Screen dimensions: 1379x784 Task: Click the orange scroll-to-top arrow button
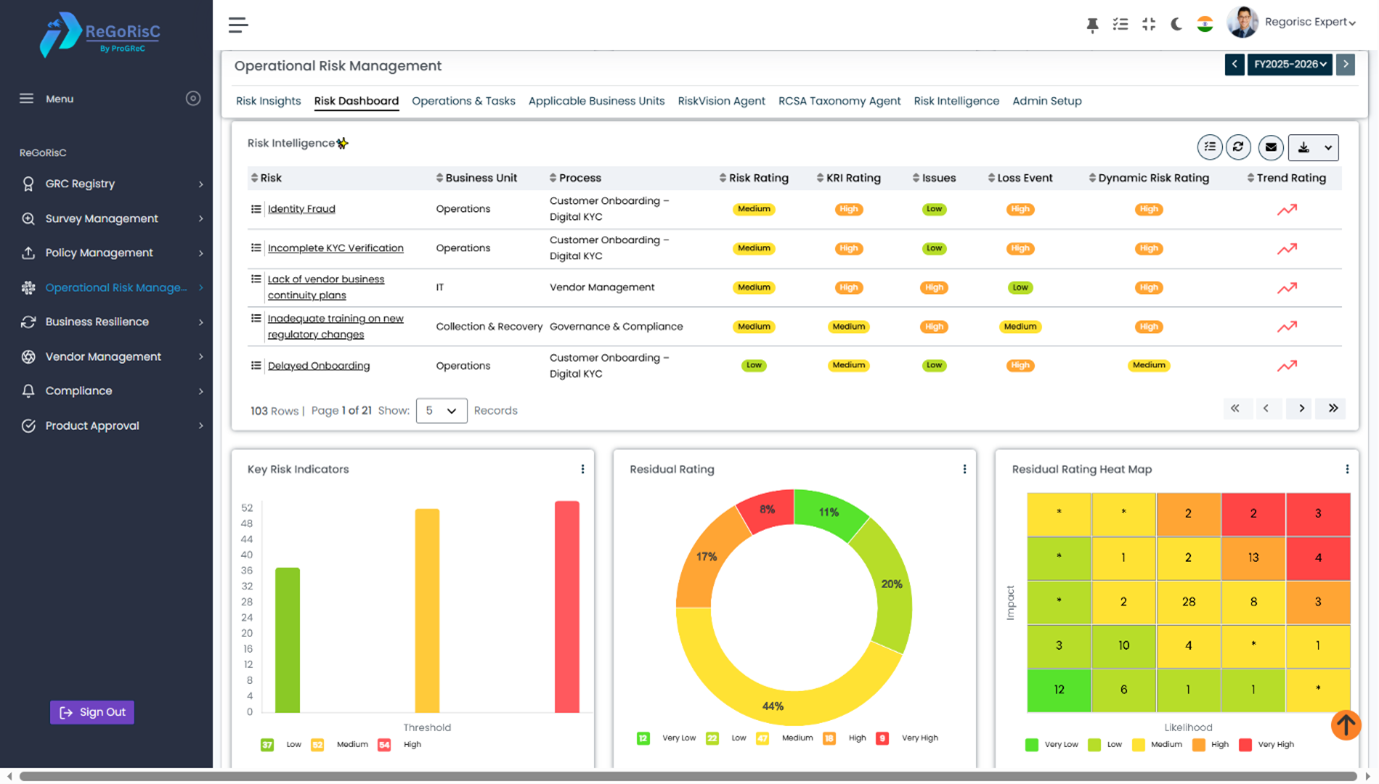pos(1346,725)
